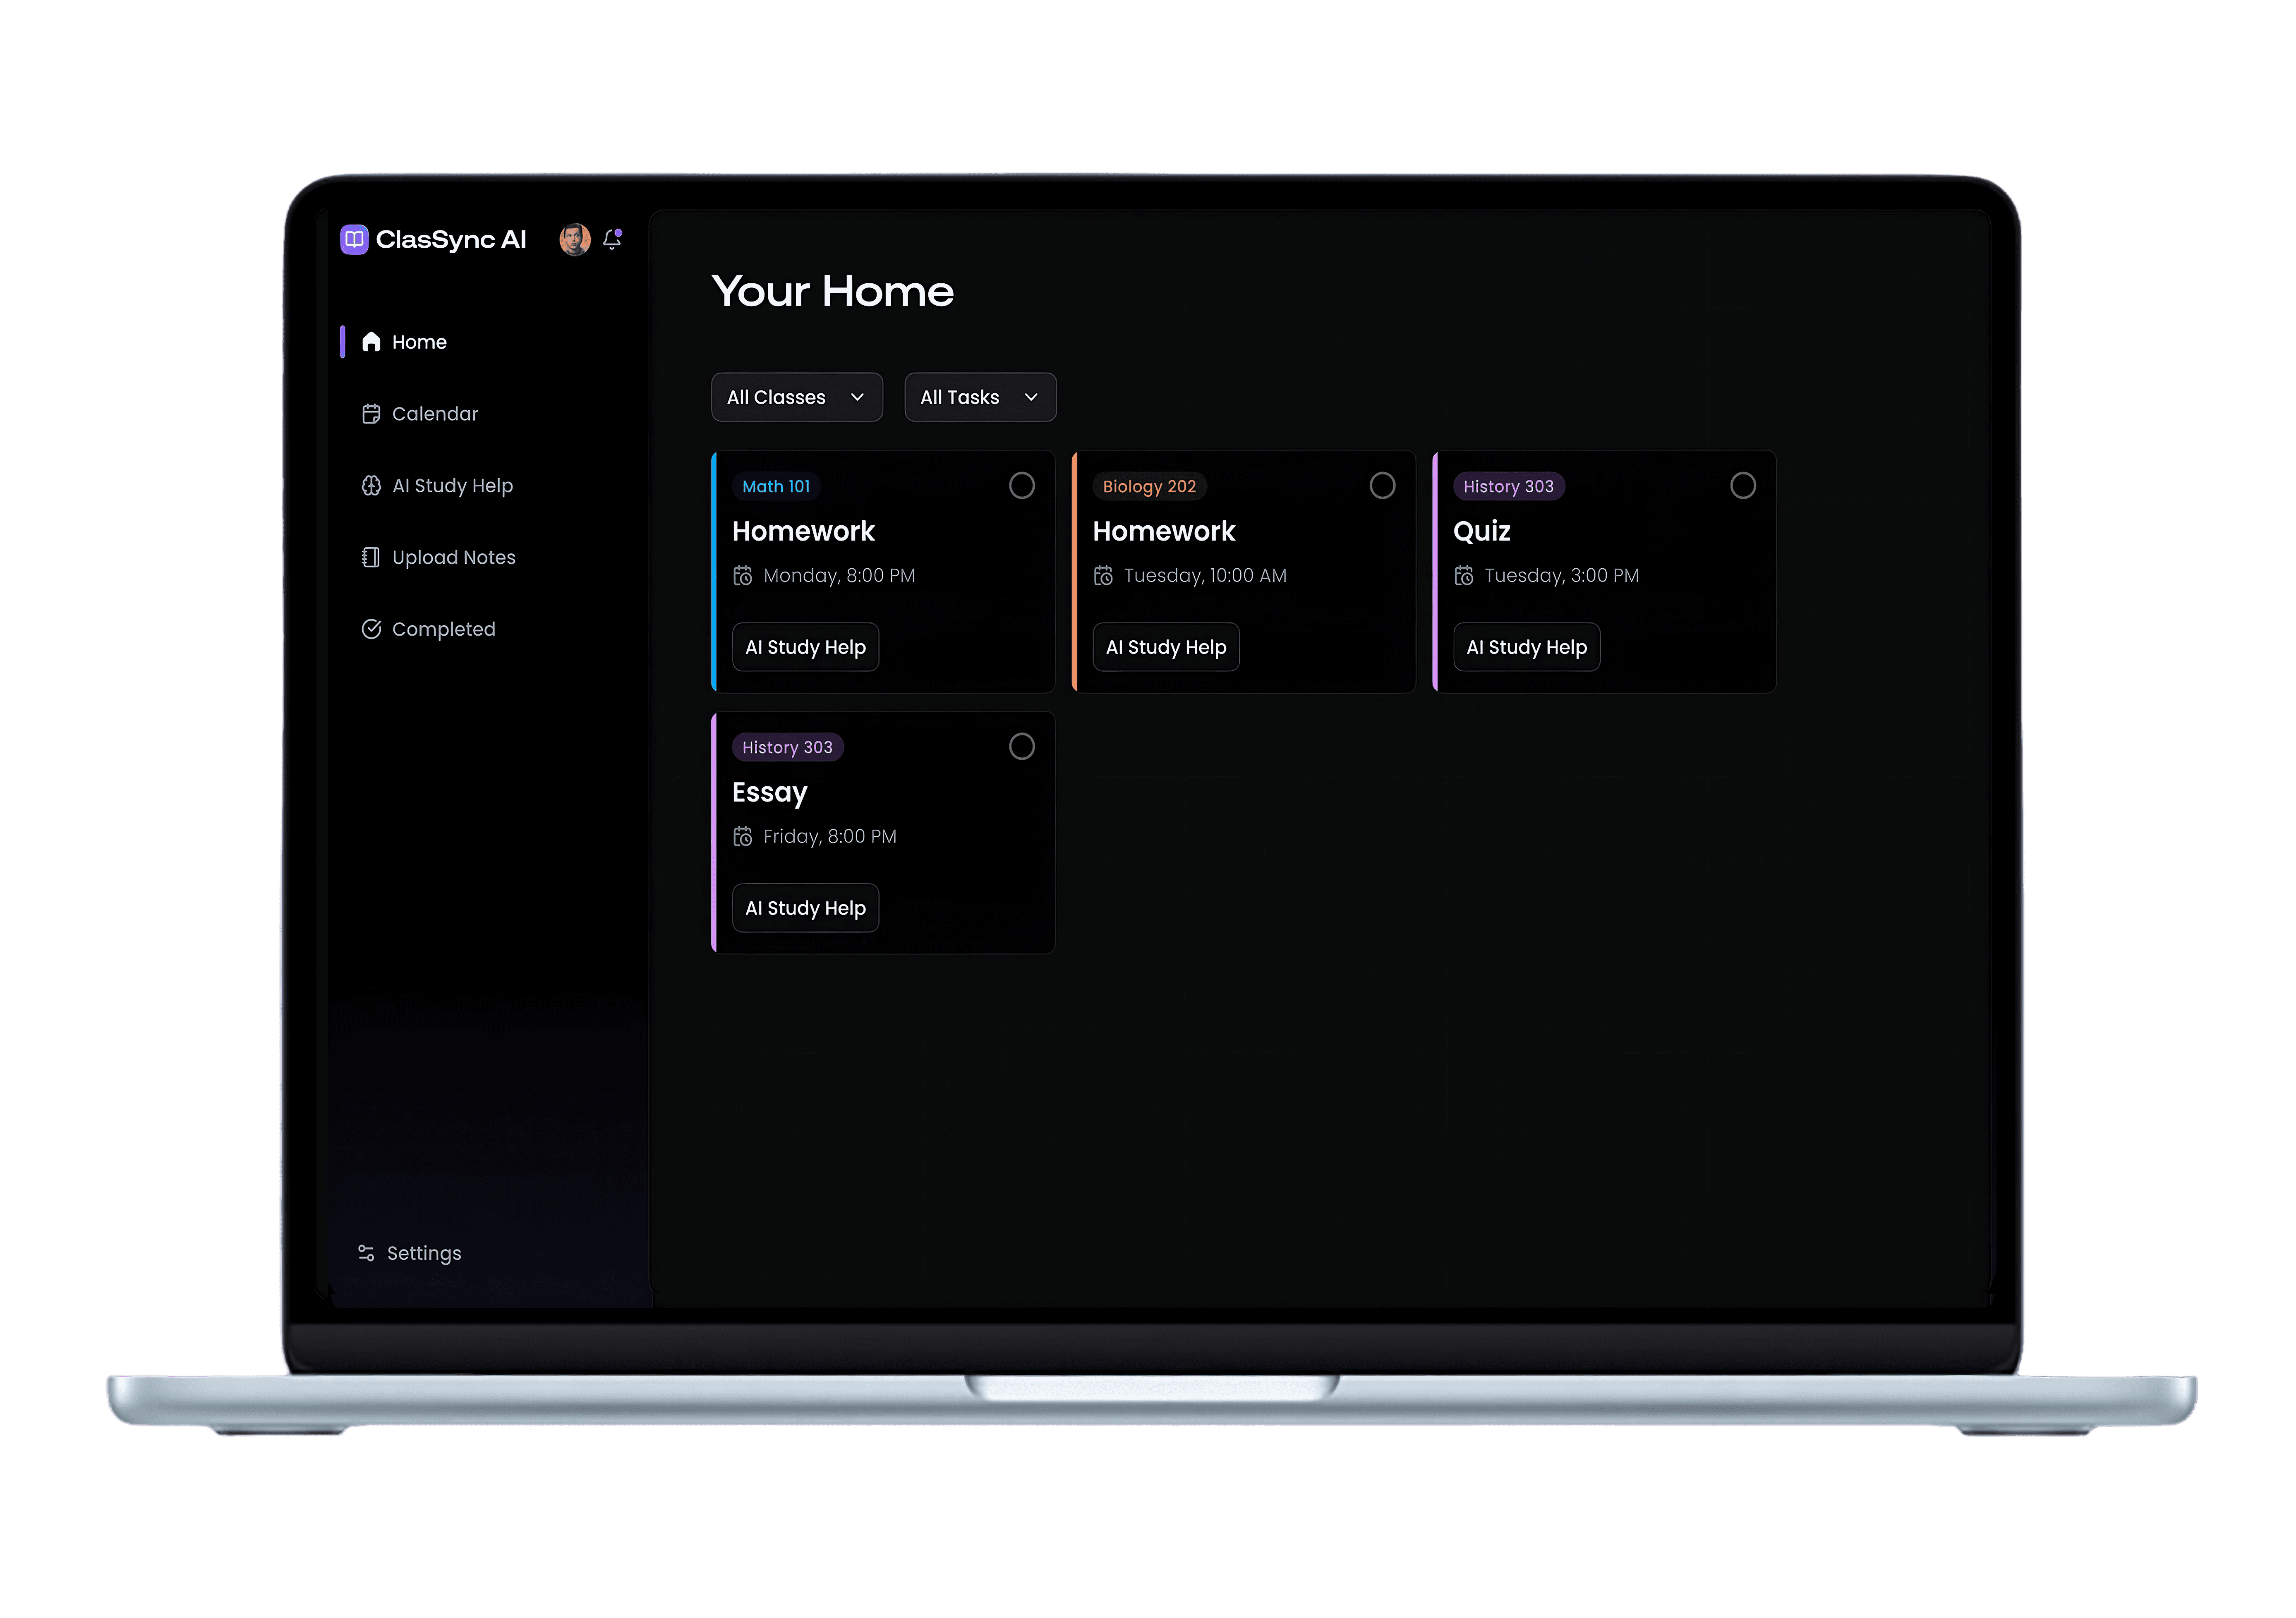Click the Upload Notes notebook icon
2296x1618 pixels.
pos(371,557)
